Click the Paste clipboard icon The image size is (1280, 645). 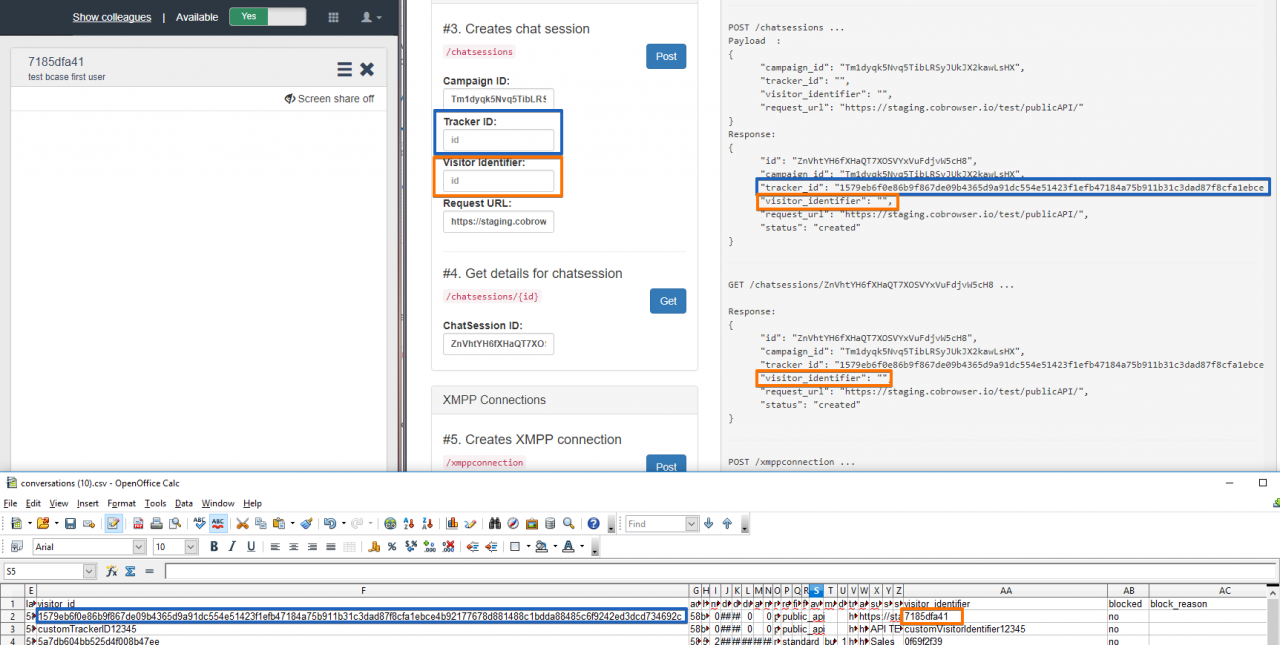click(278, 523)
